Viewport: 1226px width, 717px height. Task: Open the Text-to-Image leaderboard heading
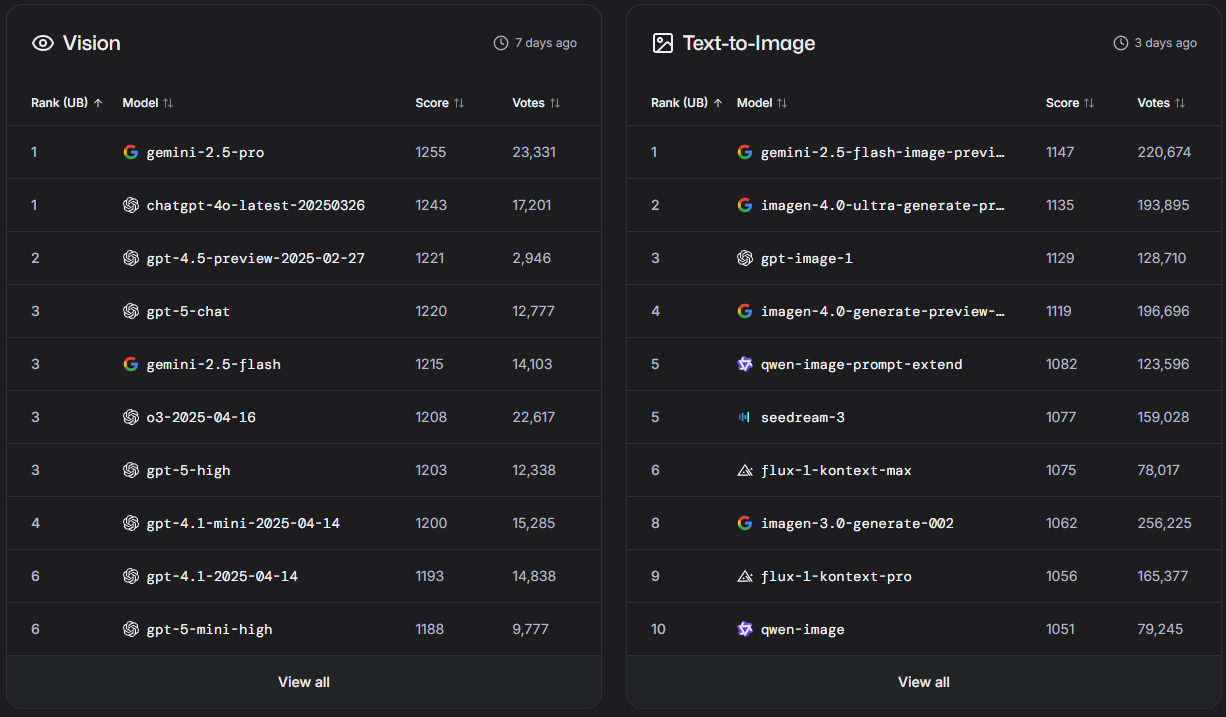[749, 43]
